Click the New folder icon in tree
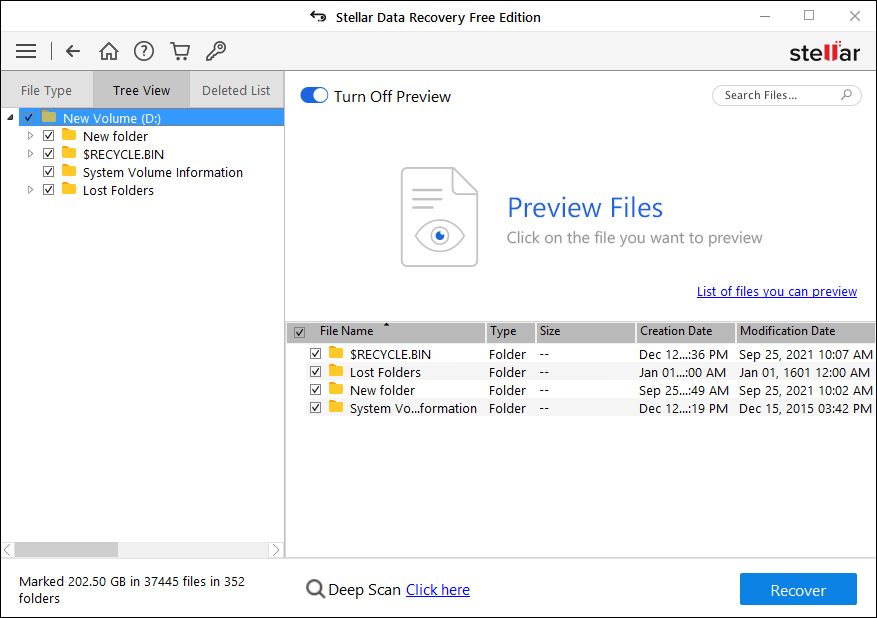The width and height of the screenshot is (877, 618). point(69,135)
